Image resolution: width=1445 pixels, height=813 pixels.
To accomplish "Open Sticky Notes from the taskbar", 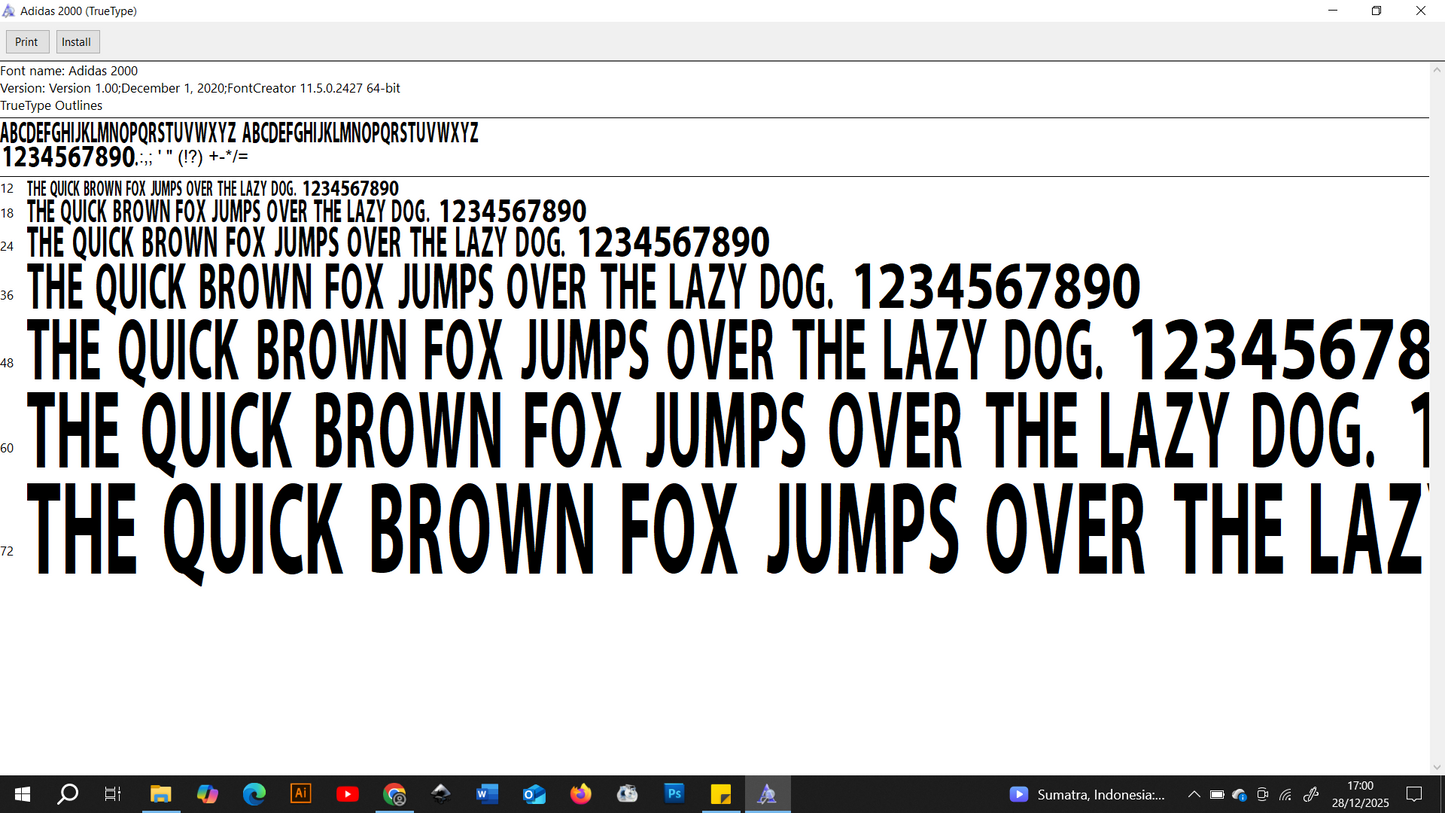I will click(x=720, y=794).
